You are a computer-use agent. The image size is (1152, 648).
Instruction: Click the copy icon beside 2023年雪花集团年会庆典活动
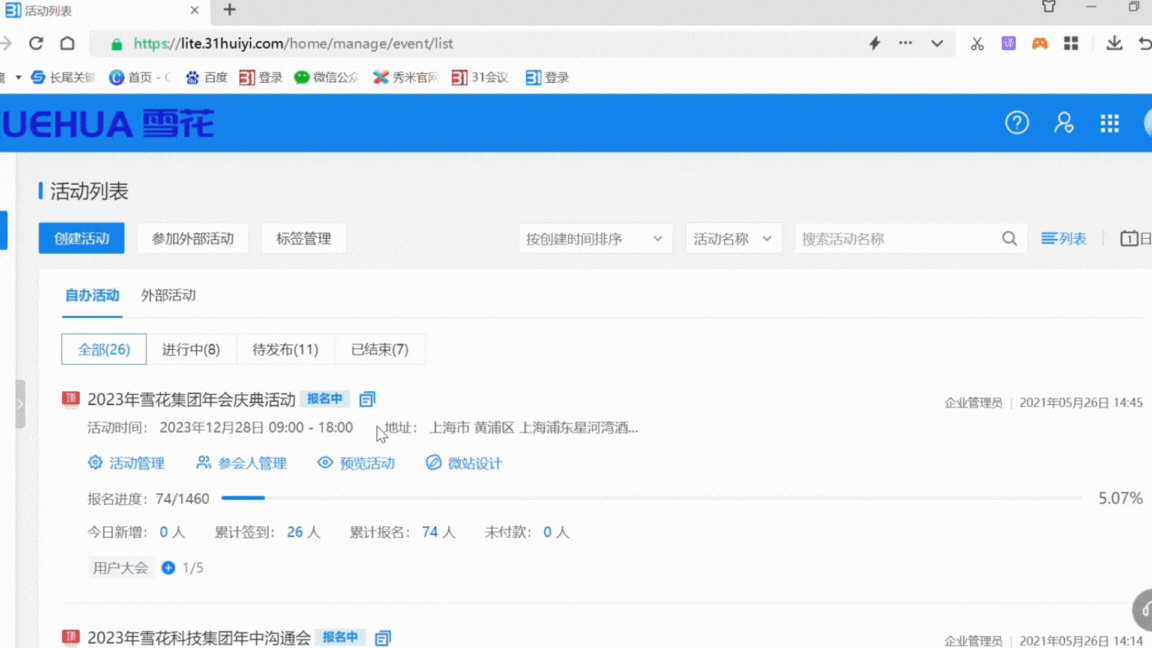tap(367, 399)
